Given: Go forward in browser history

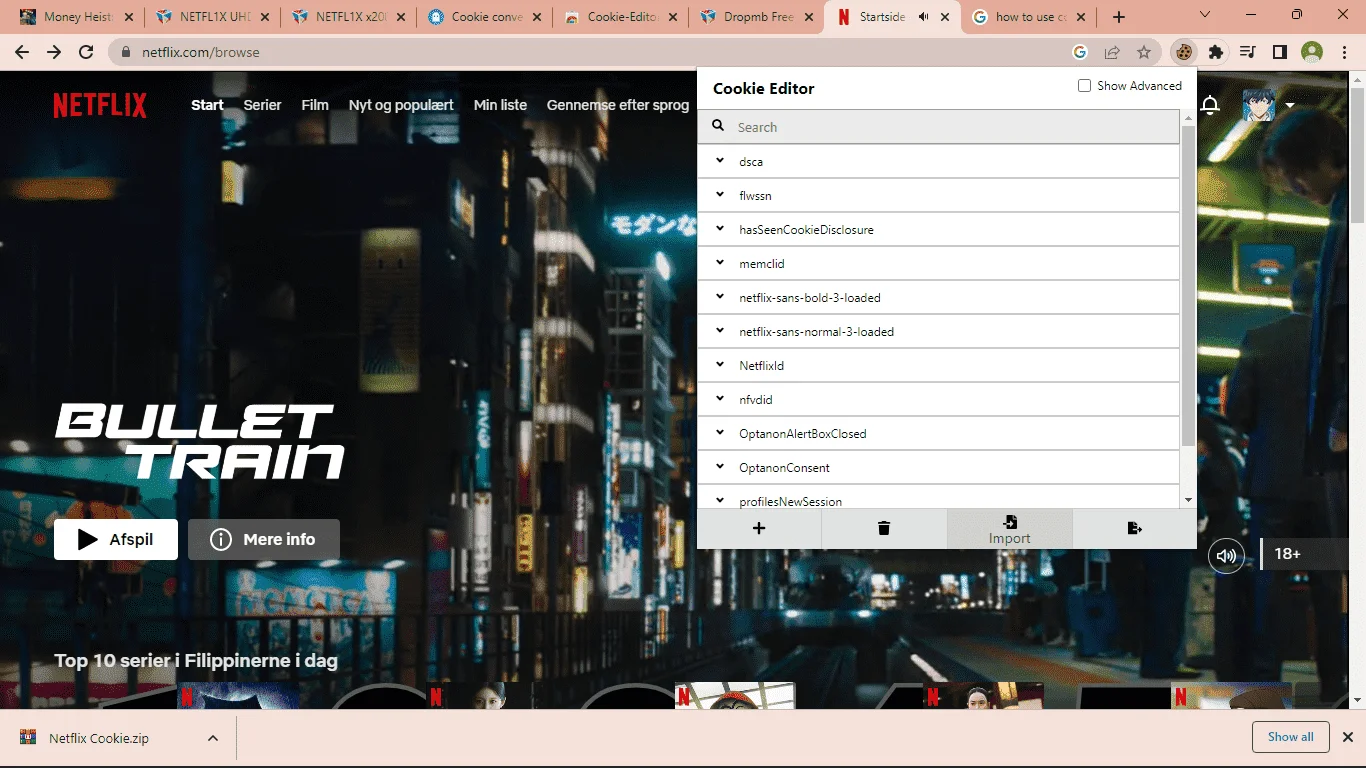Looking at the screenshot, I should click(x=54, y=52).
